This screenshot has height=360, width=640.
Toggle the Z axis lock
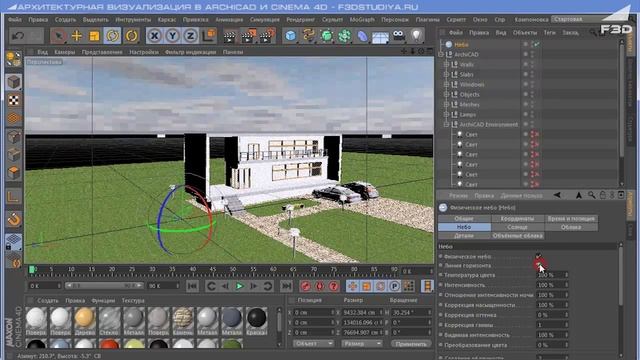(x=190, y=36)
